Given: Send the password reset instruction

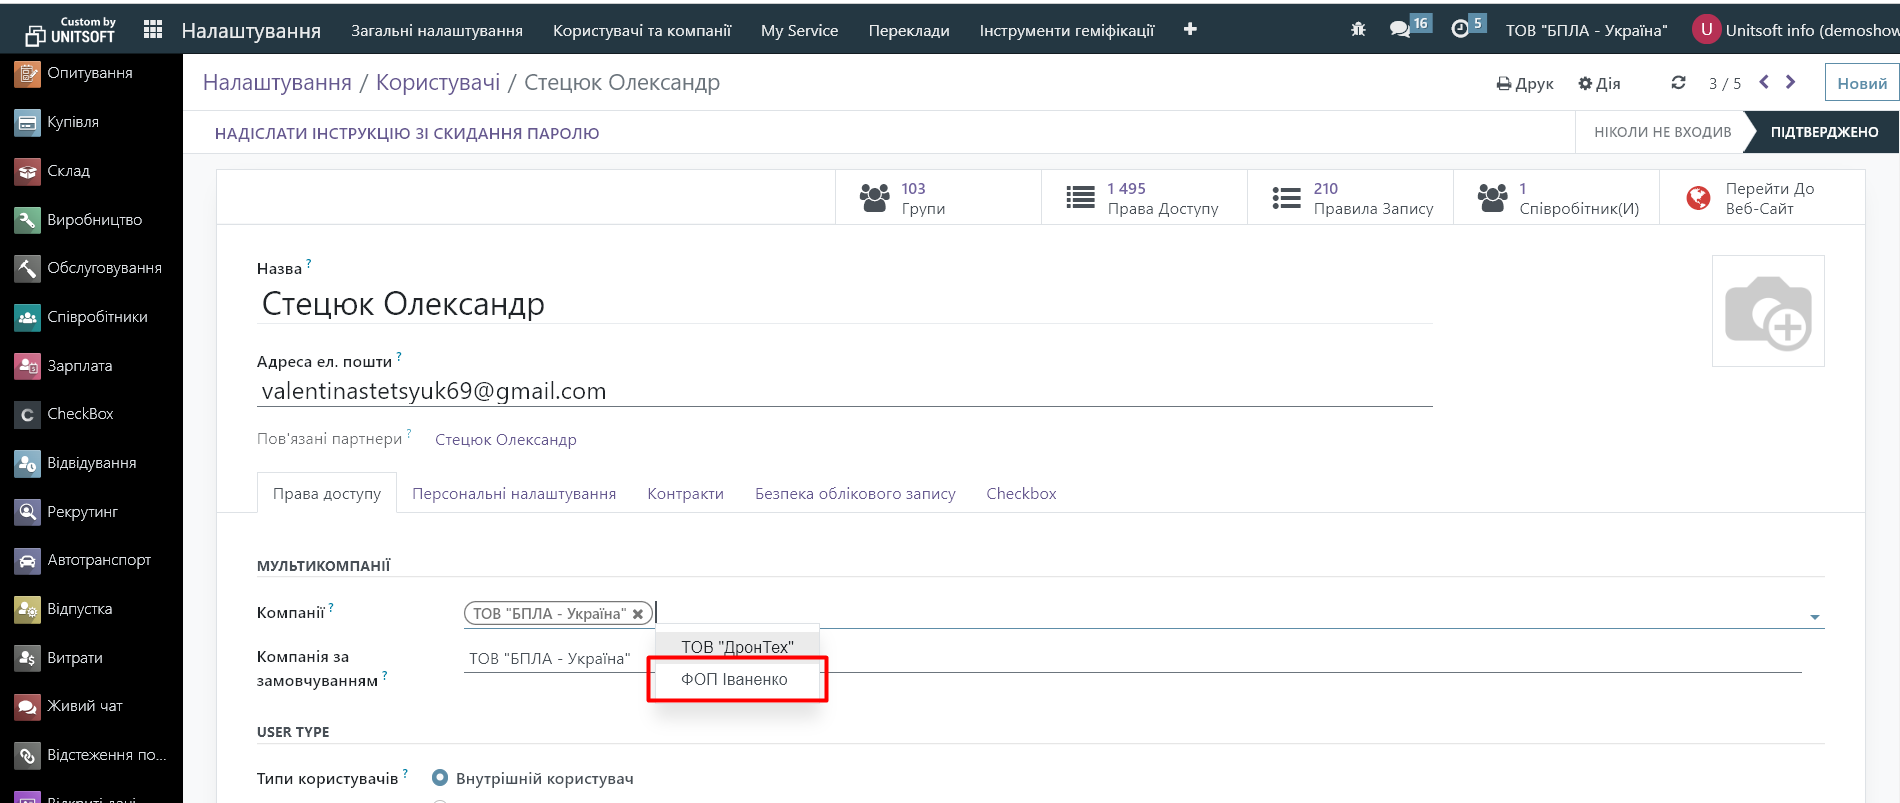Looking at the screenshot, I should pyautogui.click(x=407, y=133).
